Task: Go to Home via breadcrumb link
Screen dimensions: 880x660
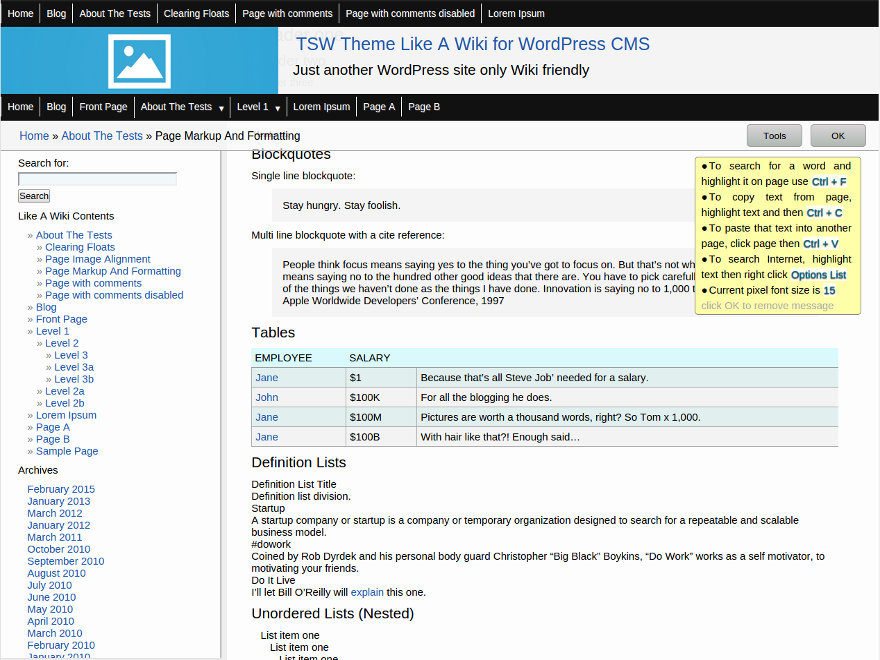Action: (x=34, y=136)
